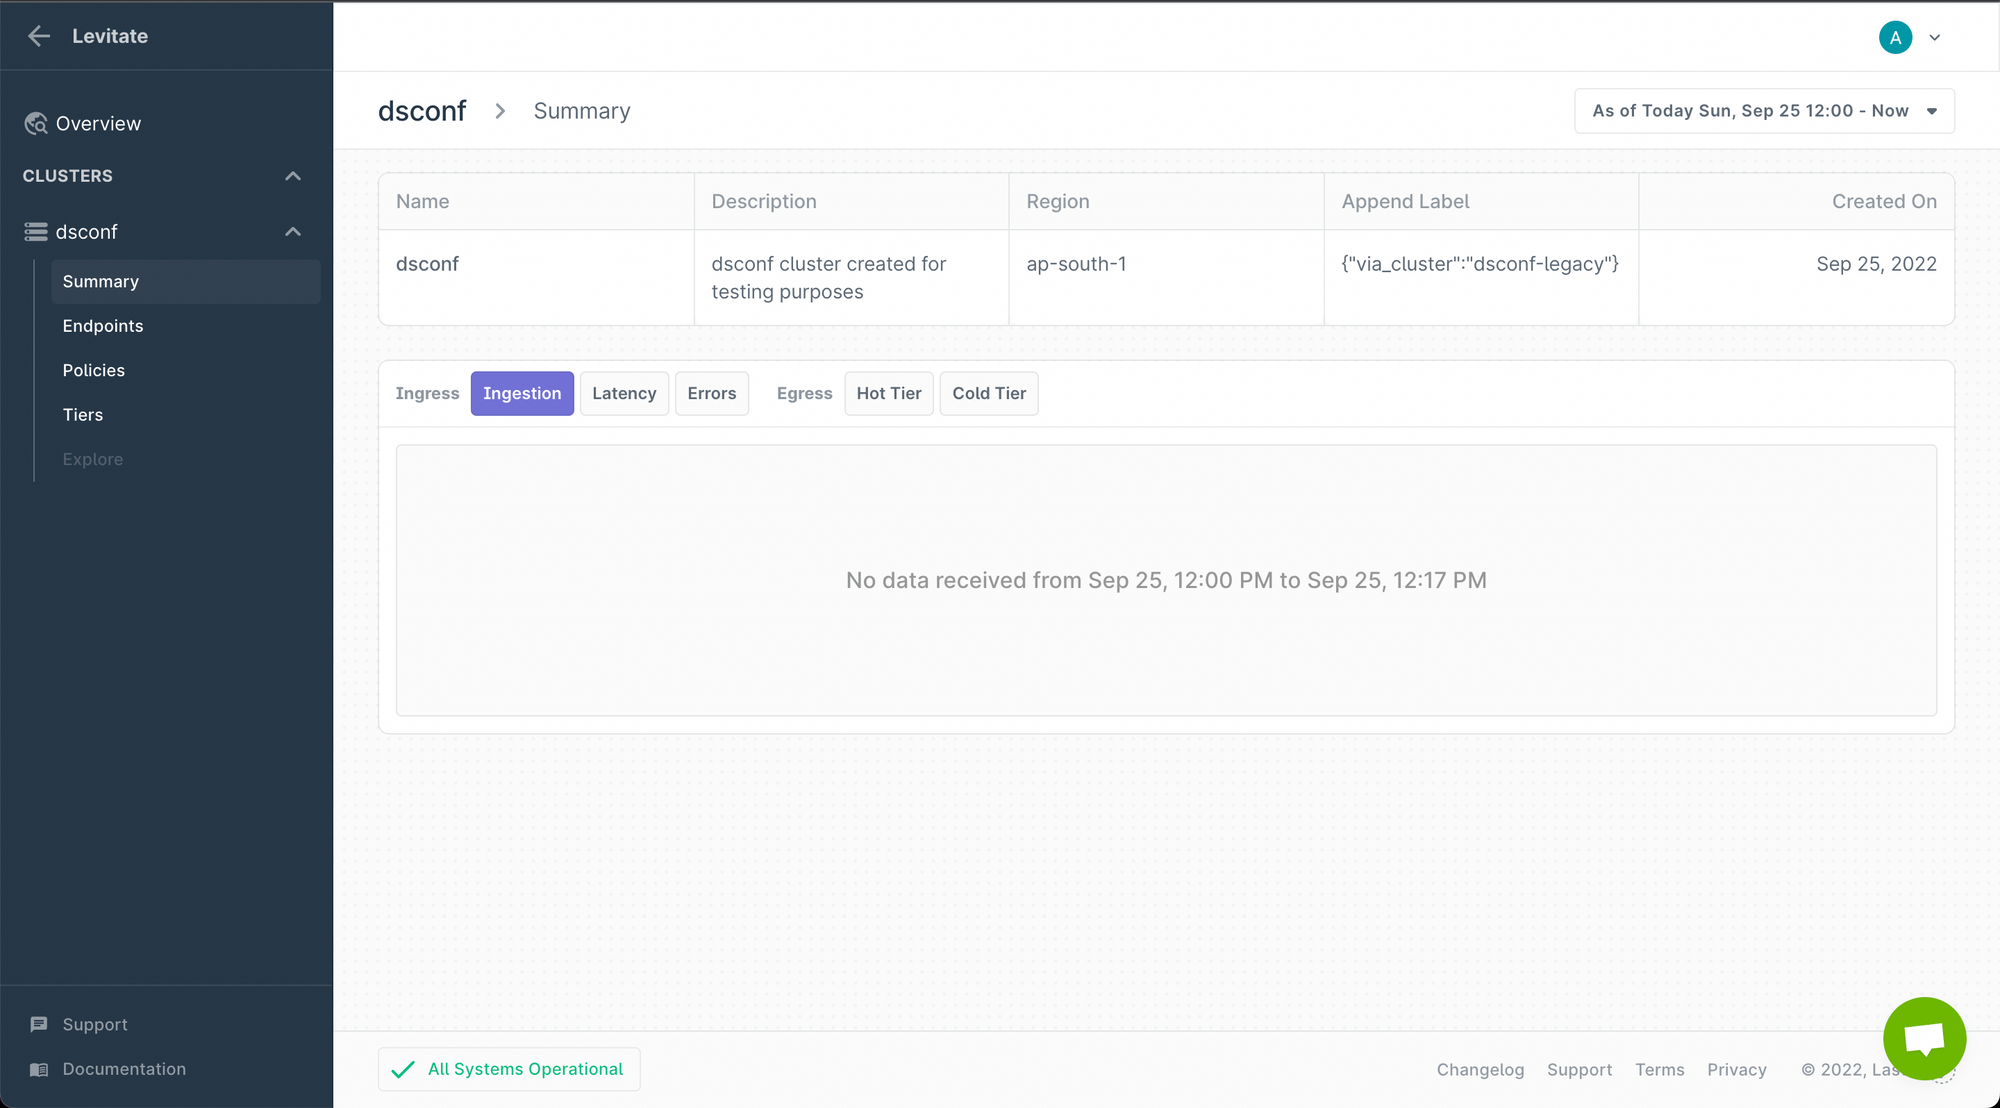The height and width of the screenshot is (1108, 2000).
Task: Click the Documentation book icon
Action: [39, 1069]
